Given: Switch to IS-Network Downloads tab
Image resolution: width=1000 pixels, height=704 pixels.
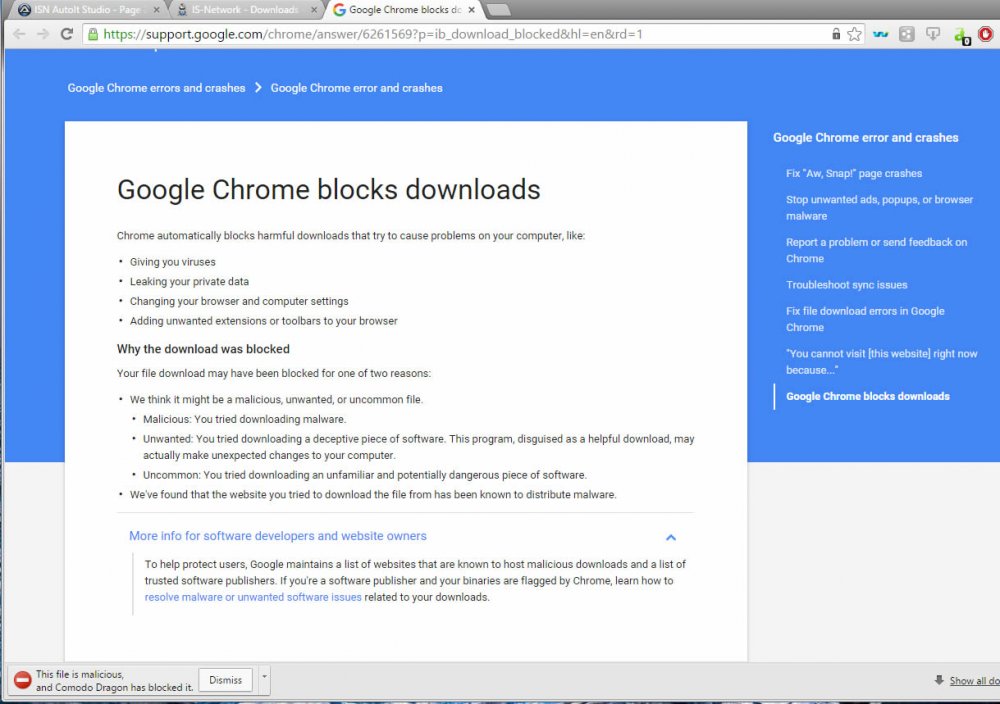Looking at the screenshot, I should pyautogui.click(x=245, y=10).
